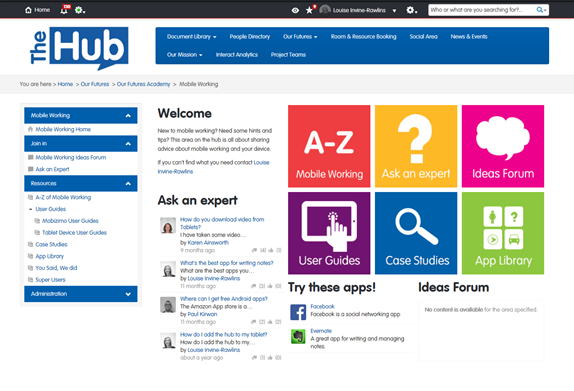Collapse the Join in sidebar section

click(128, 144)
